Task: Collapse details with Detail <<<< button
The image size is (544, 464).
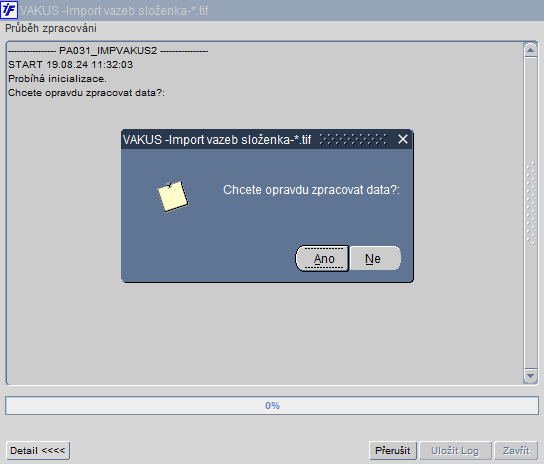Action: [38, 450]
